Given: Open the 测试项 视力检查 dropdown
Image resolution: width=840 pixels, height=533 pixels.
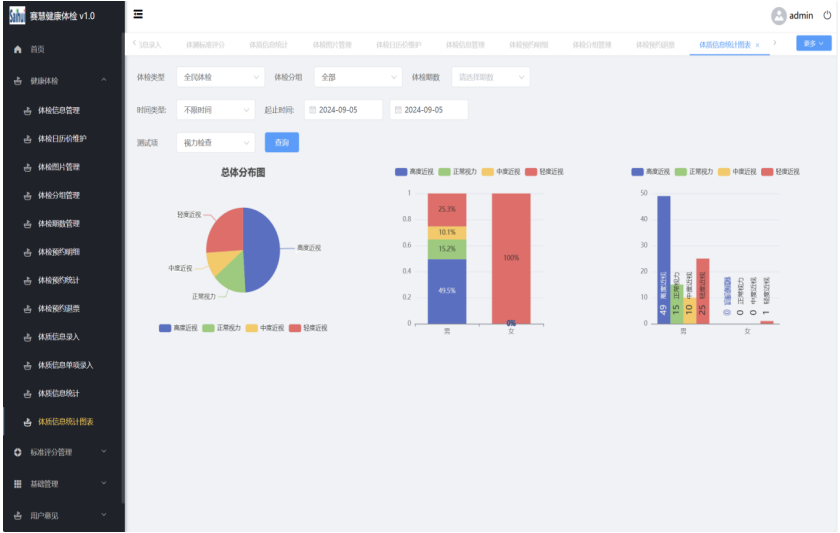Looking at the screenshot, I should tap(215, 142).
